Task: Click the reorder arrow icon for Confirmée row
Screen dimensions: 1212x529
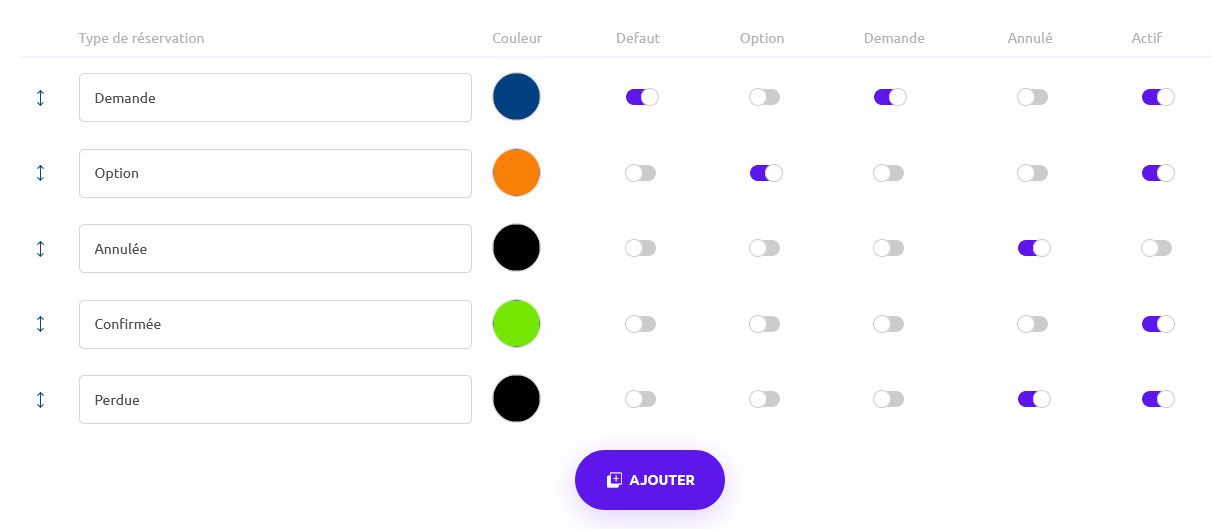Action: [40, 324]
